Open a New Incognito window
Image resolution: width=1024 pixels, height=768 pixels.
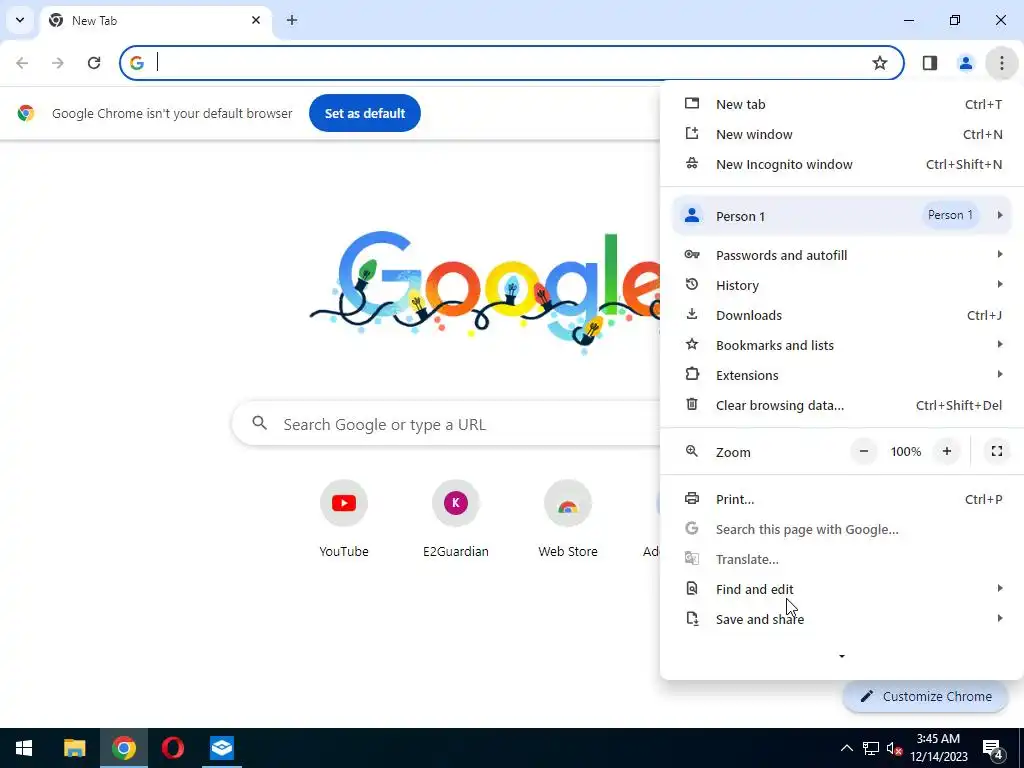point(842,165)
